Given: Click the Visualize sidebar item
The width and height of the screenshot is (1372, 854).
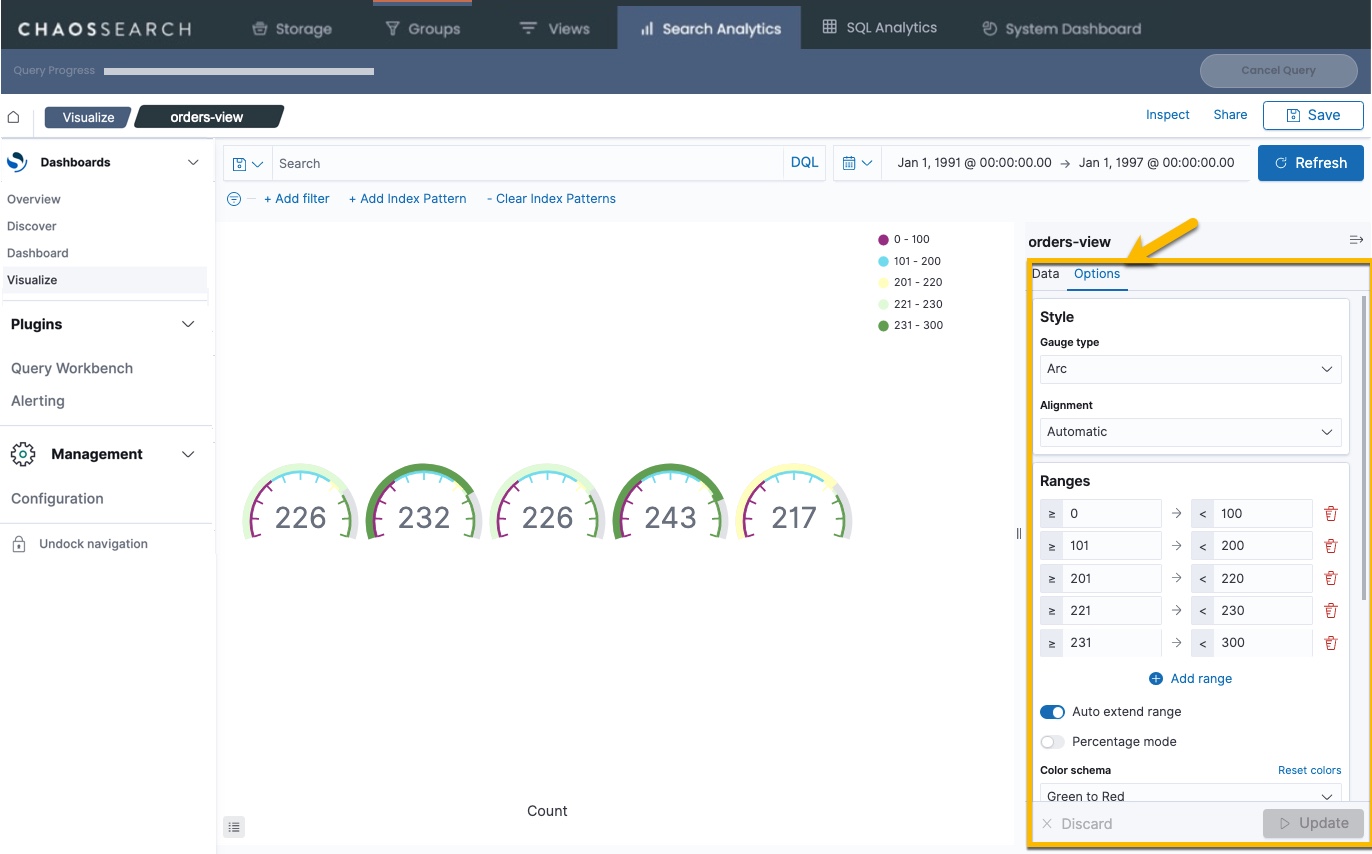Looking at the screenshot, I should point(32,280).
